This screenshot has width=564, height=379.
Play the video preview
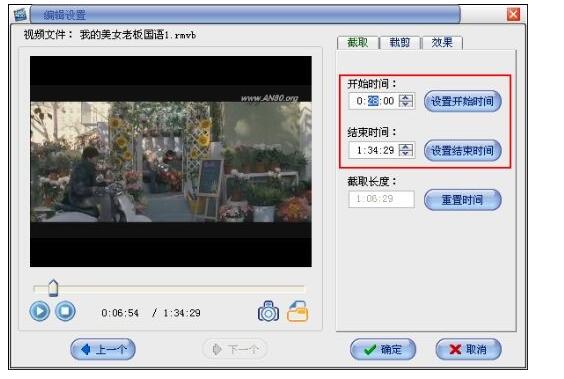click(40, 311)
